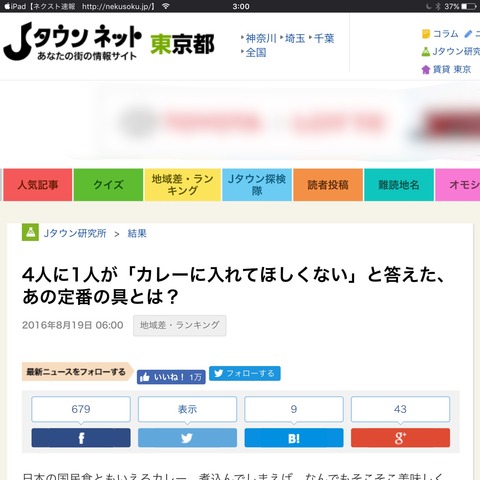This screenshot has height=480, width=480.
Task: Tap the Bluetooth status icon
Action: tap(438, 6)
